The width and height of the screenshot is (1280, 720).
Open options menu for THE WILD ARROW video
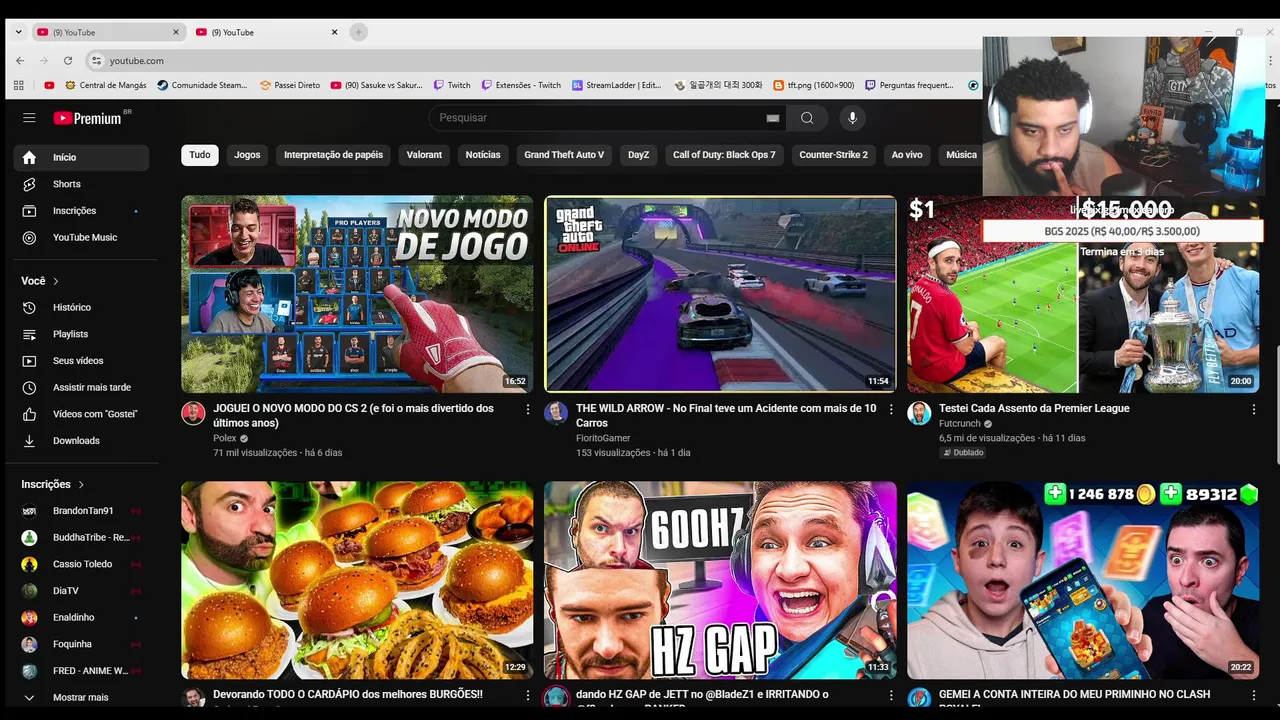point(891,409)
